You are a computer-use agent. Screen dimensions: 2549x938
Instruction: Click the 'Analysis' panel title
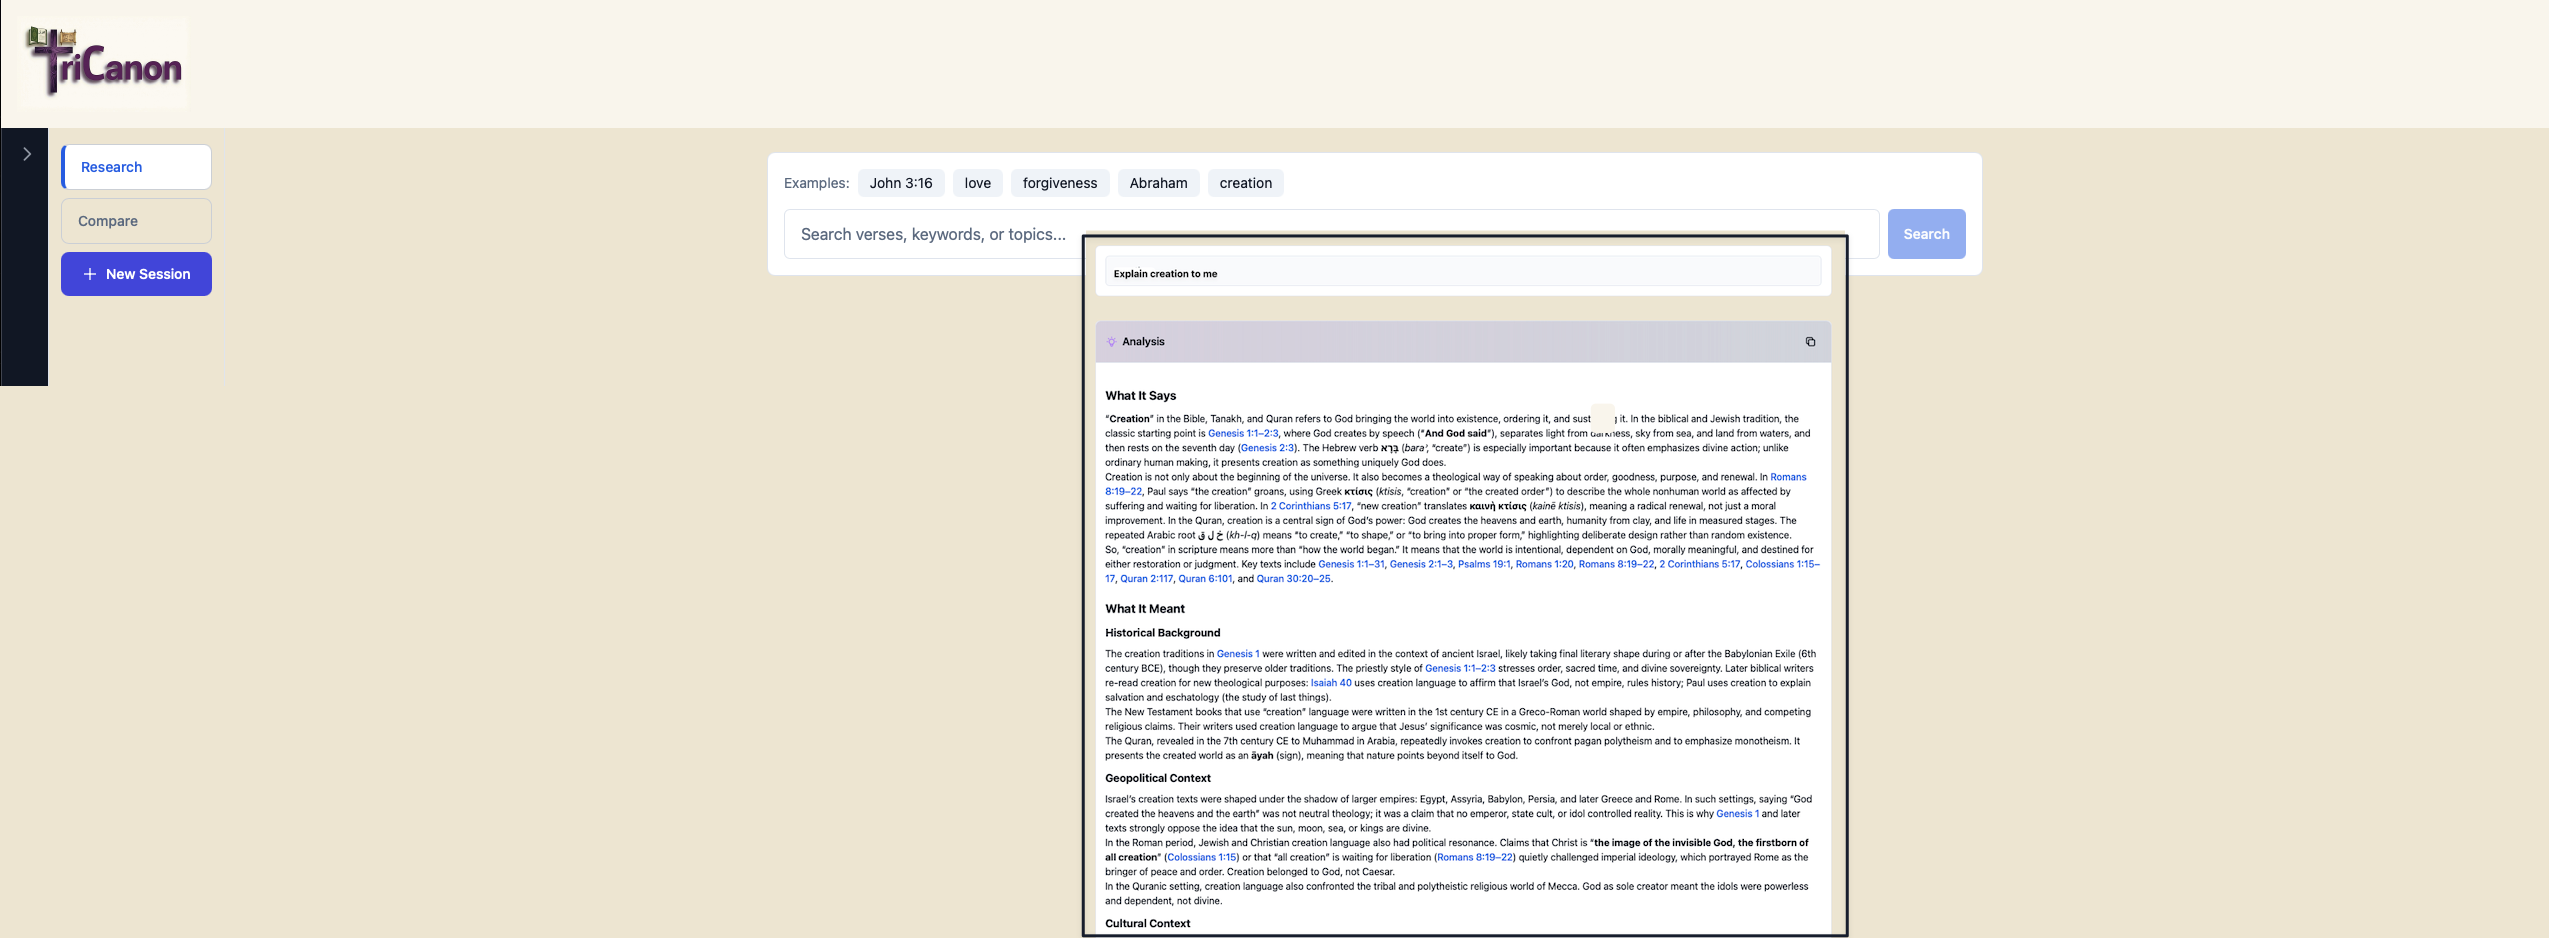(x=1143, y=342)
